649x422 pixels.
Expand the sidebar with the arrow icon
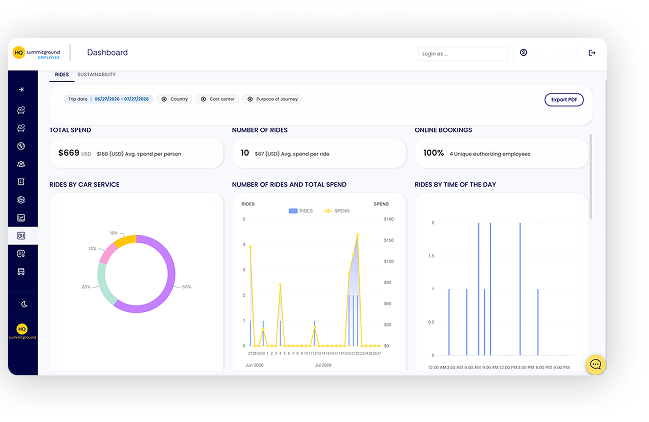point(21,89)
